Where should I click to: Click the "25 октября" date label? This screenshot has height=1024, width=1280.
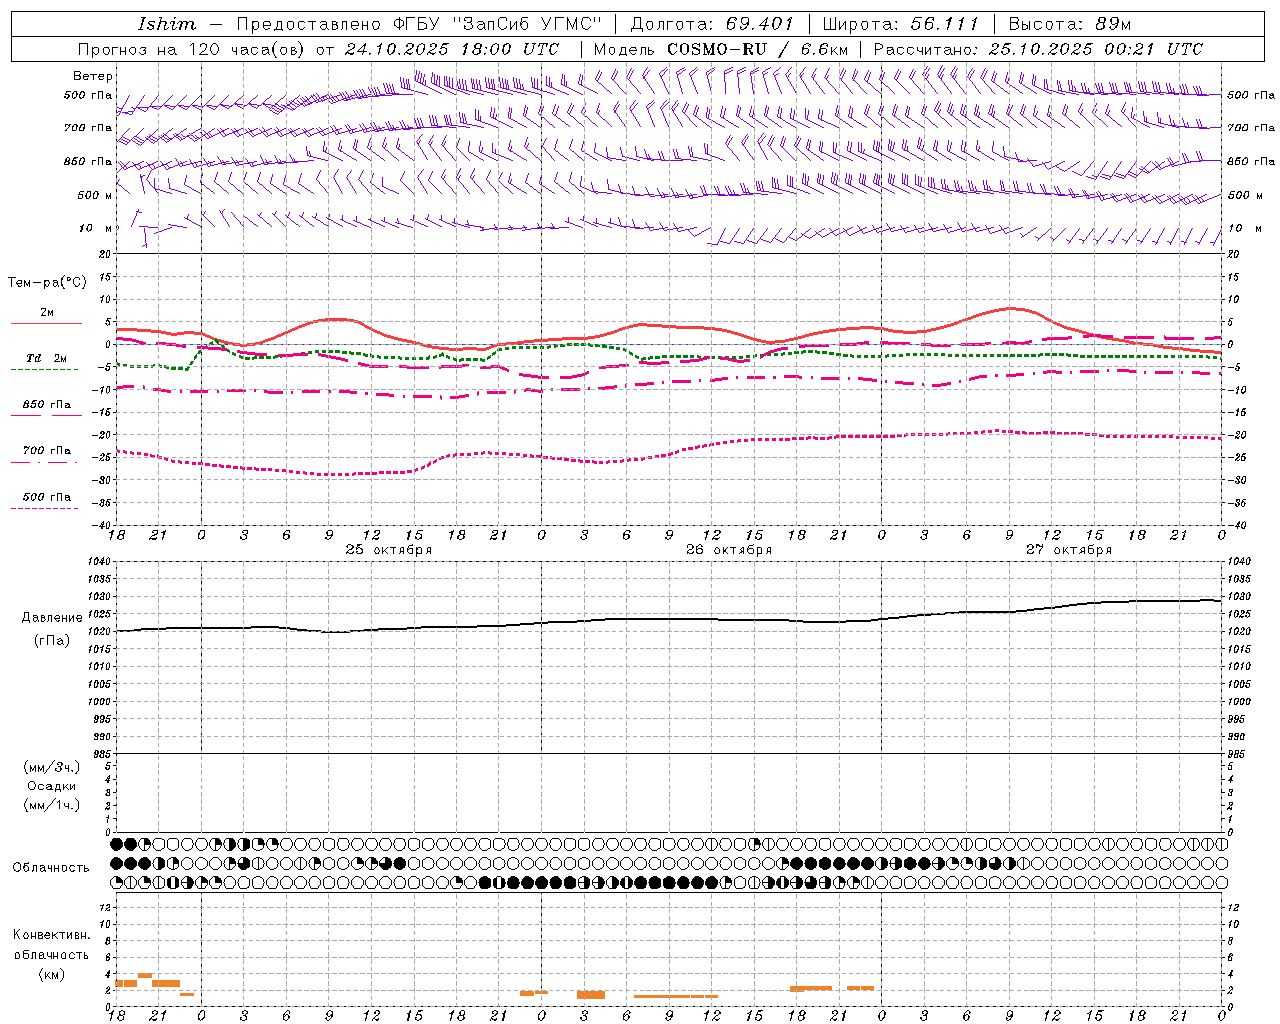pos(389,550)
